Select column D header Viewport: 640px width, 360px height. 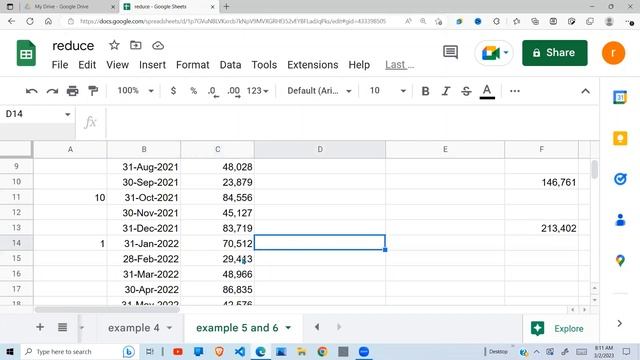(x=320, y=149)
